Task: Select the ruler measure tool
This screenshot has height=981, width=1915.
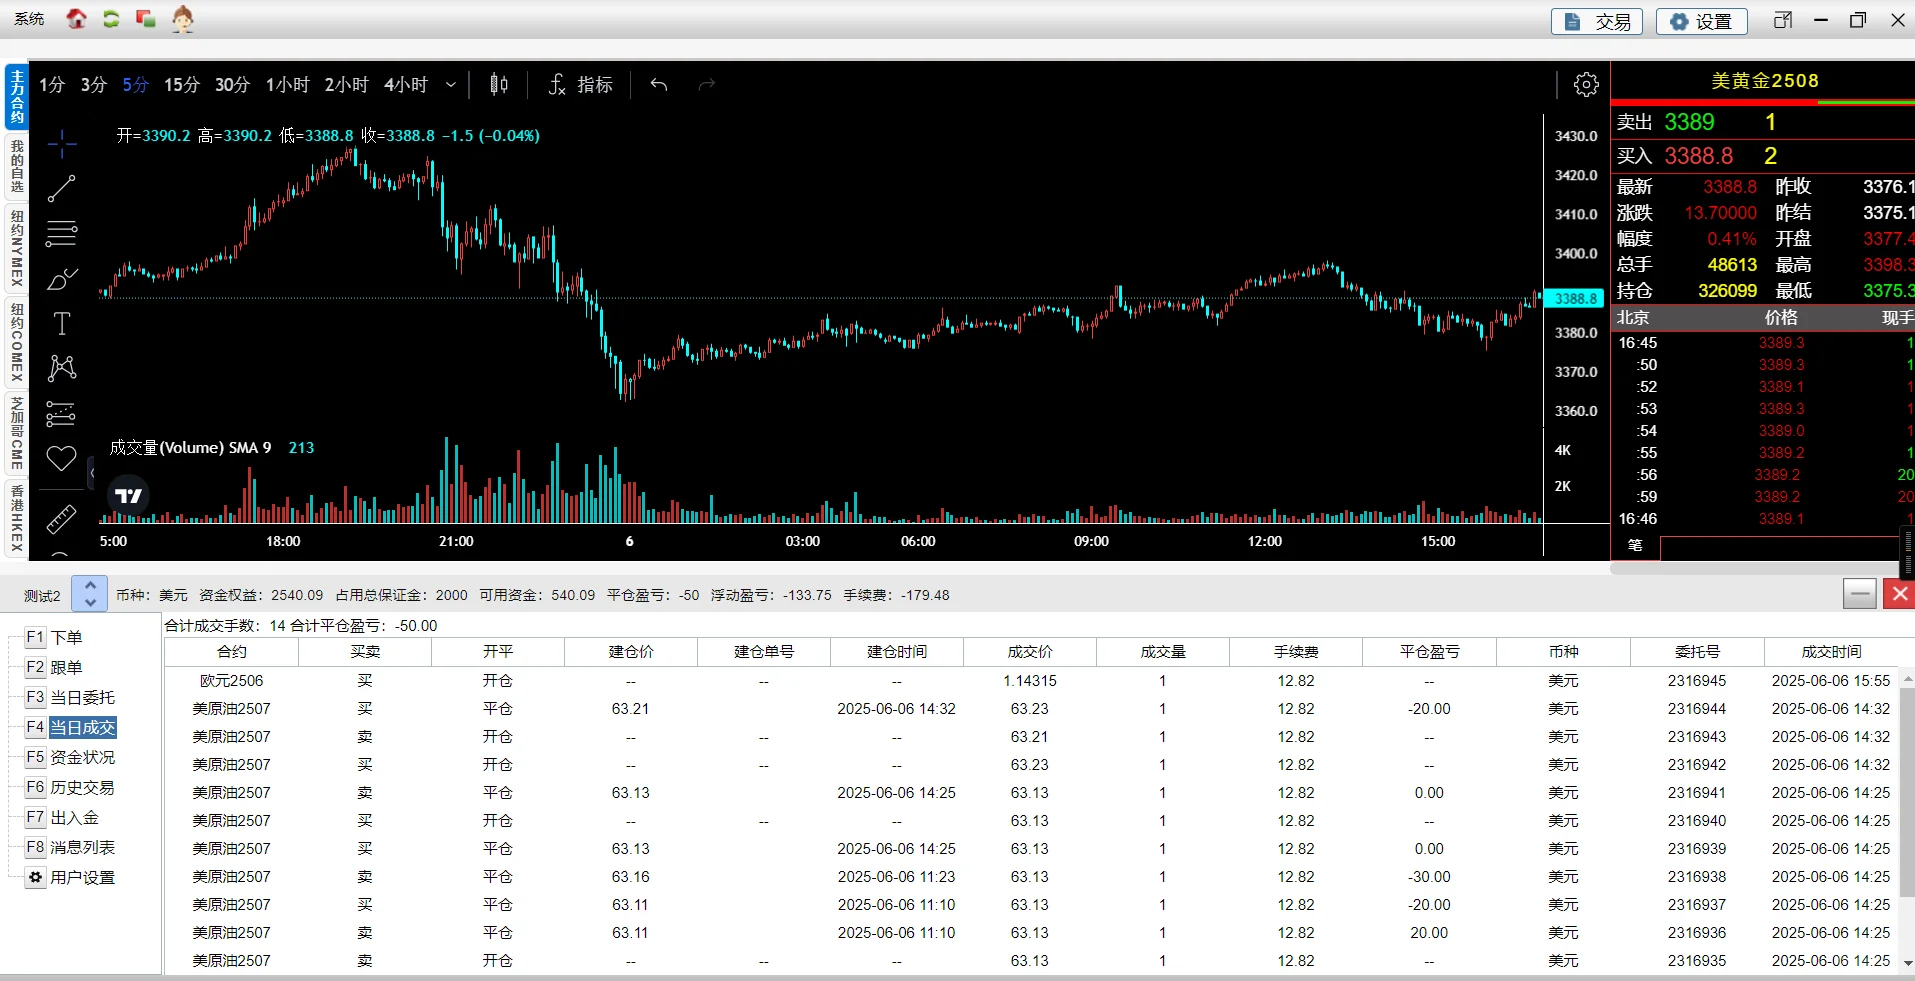Action: (x=62, y=519)
